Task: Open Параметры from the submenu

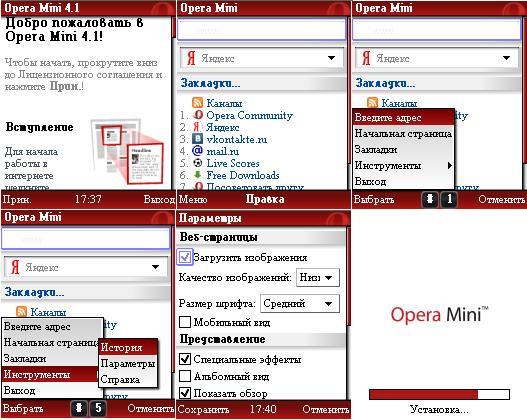Action: [x=128, y=363]
